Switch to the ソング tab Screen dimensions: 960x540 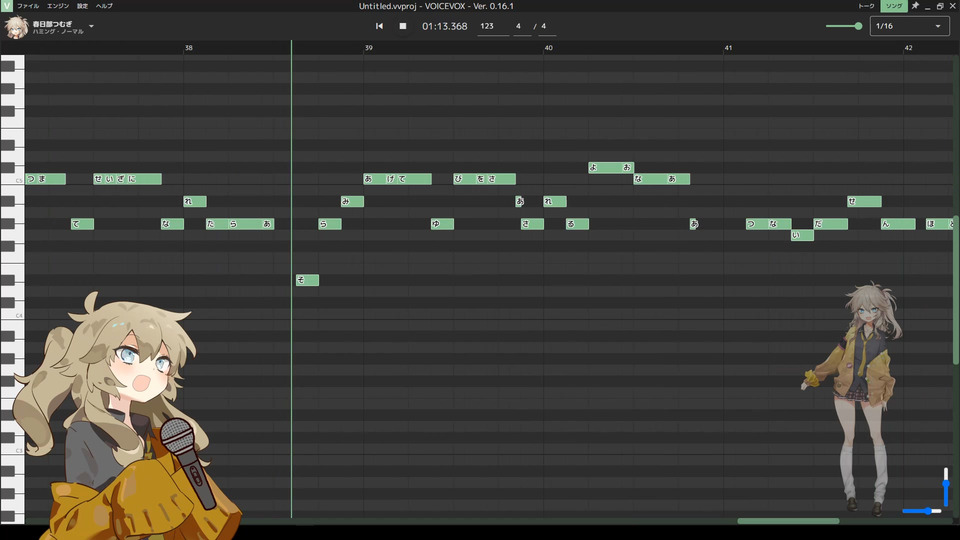(894, 6)
